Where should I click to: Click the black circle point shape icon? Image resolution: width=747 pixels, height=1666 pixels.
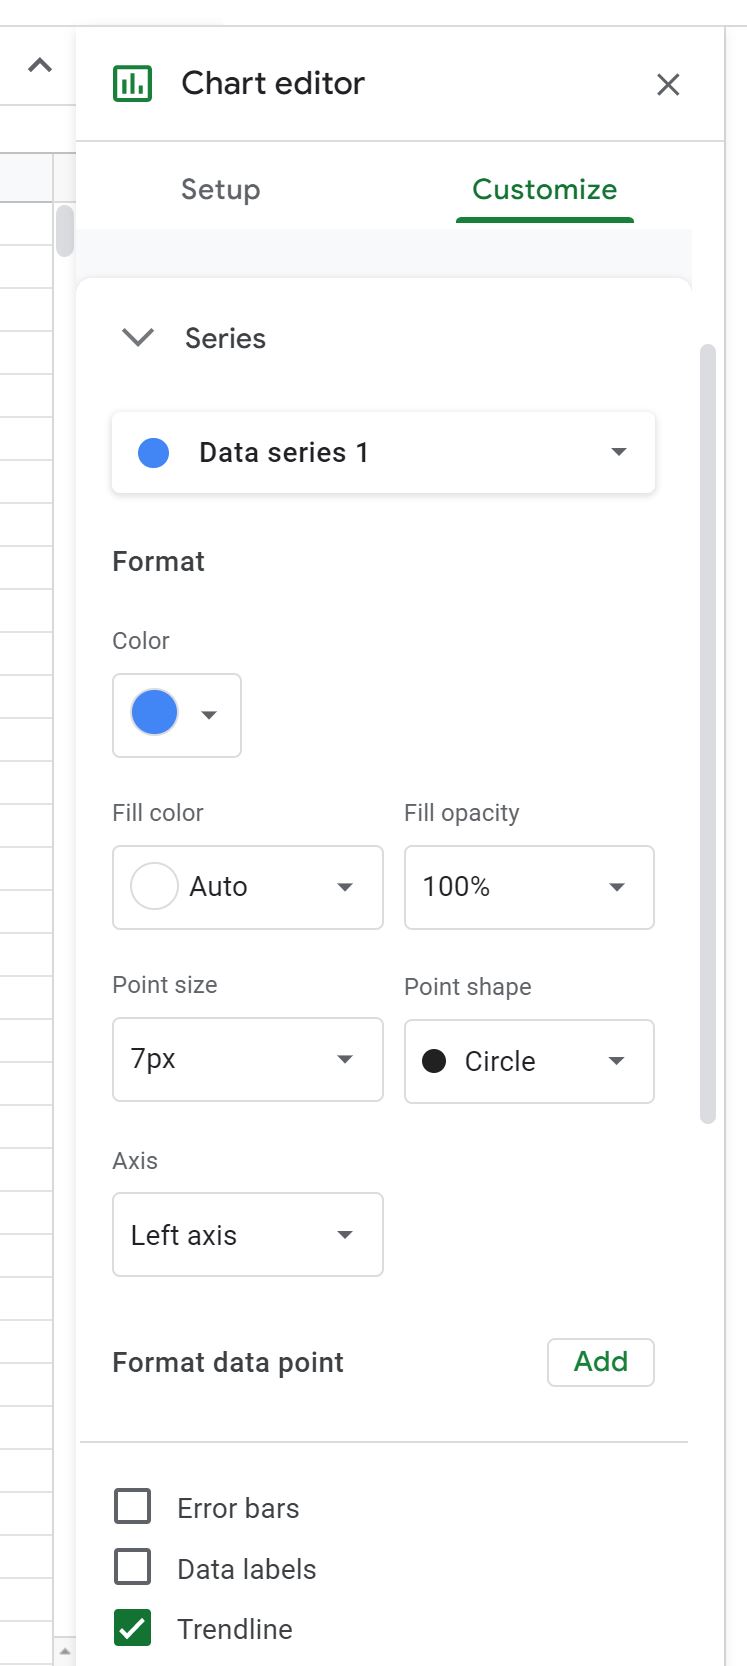pyautogui.click(x=434, y=1061)
